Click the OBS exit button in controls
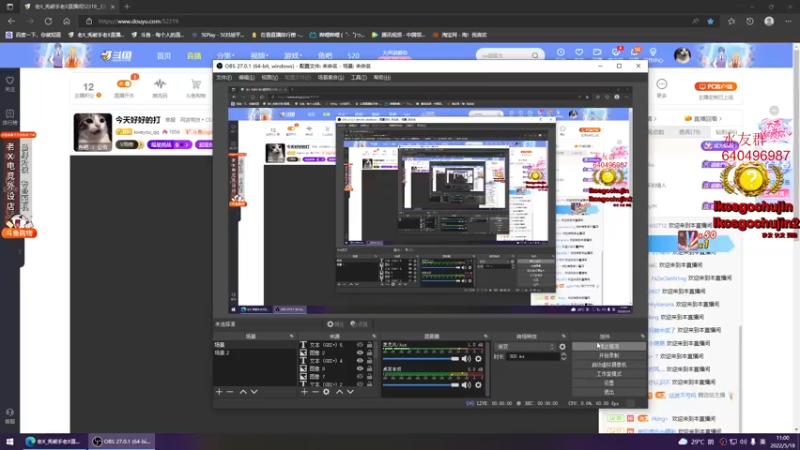 click(x=609, y=392)
